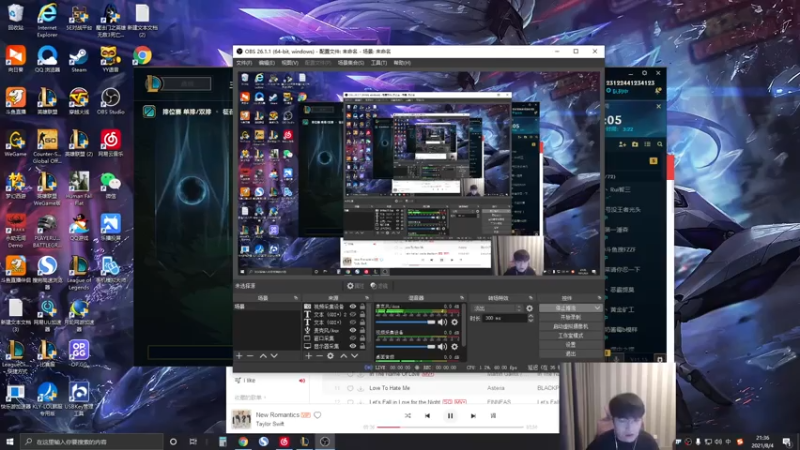Open the Scene Collection menu in OBS

coord(351,63)
